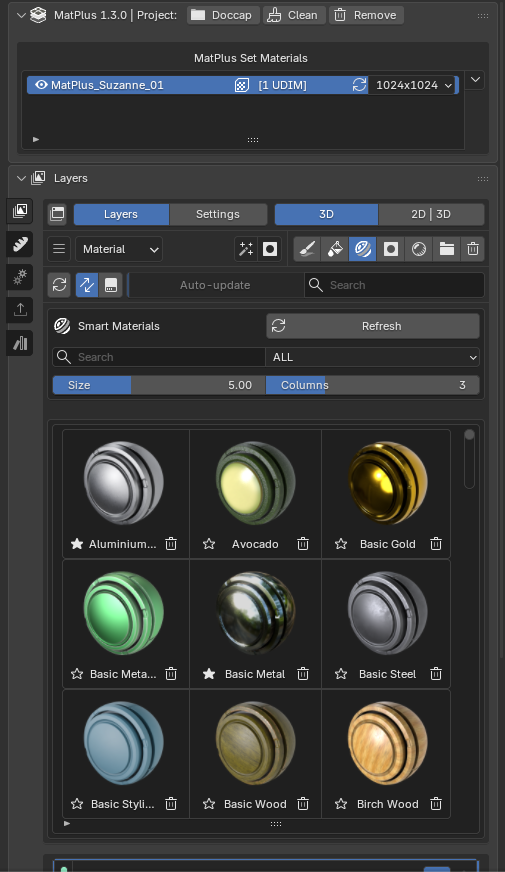Click the mask icon next to magic wand
Image resolution: width=505 pixels, height=872 pixels.
tap(270, 249)
